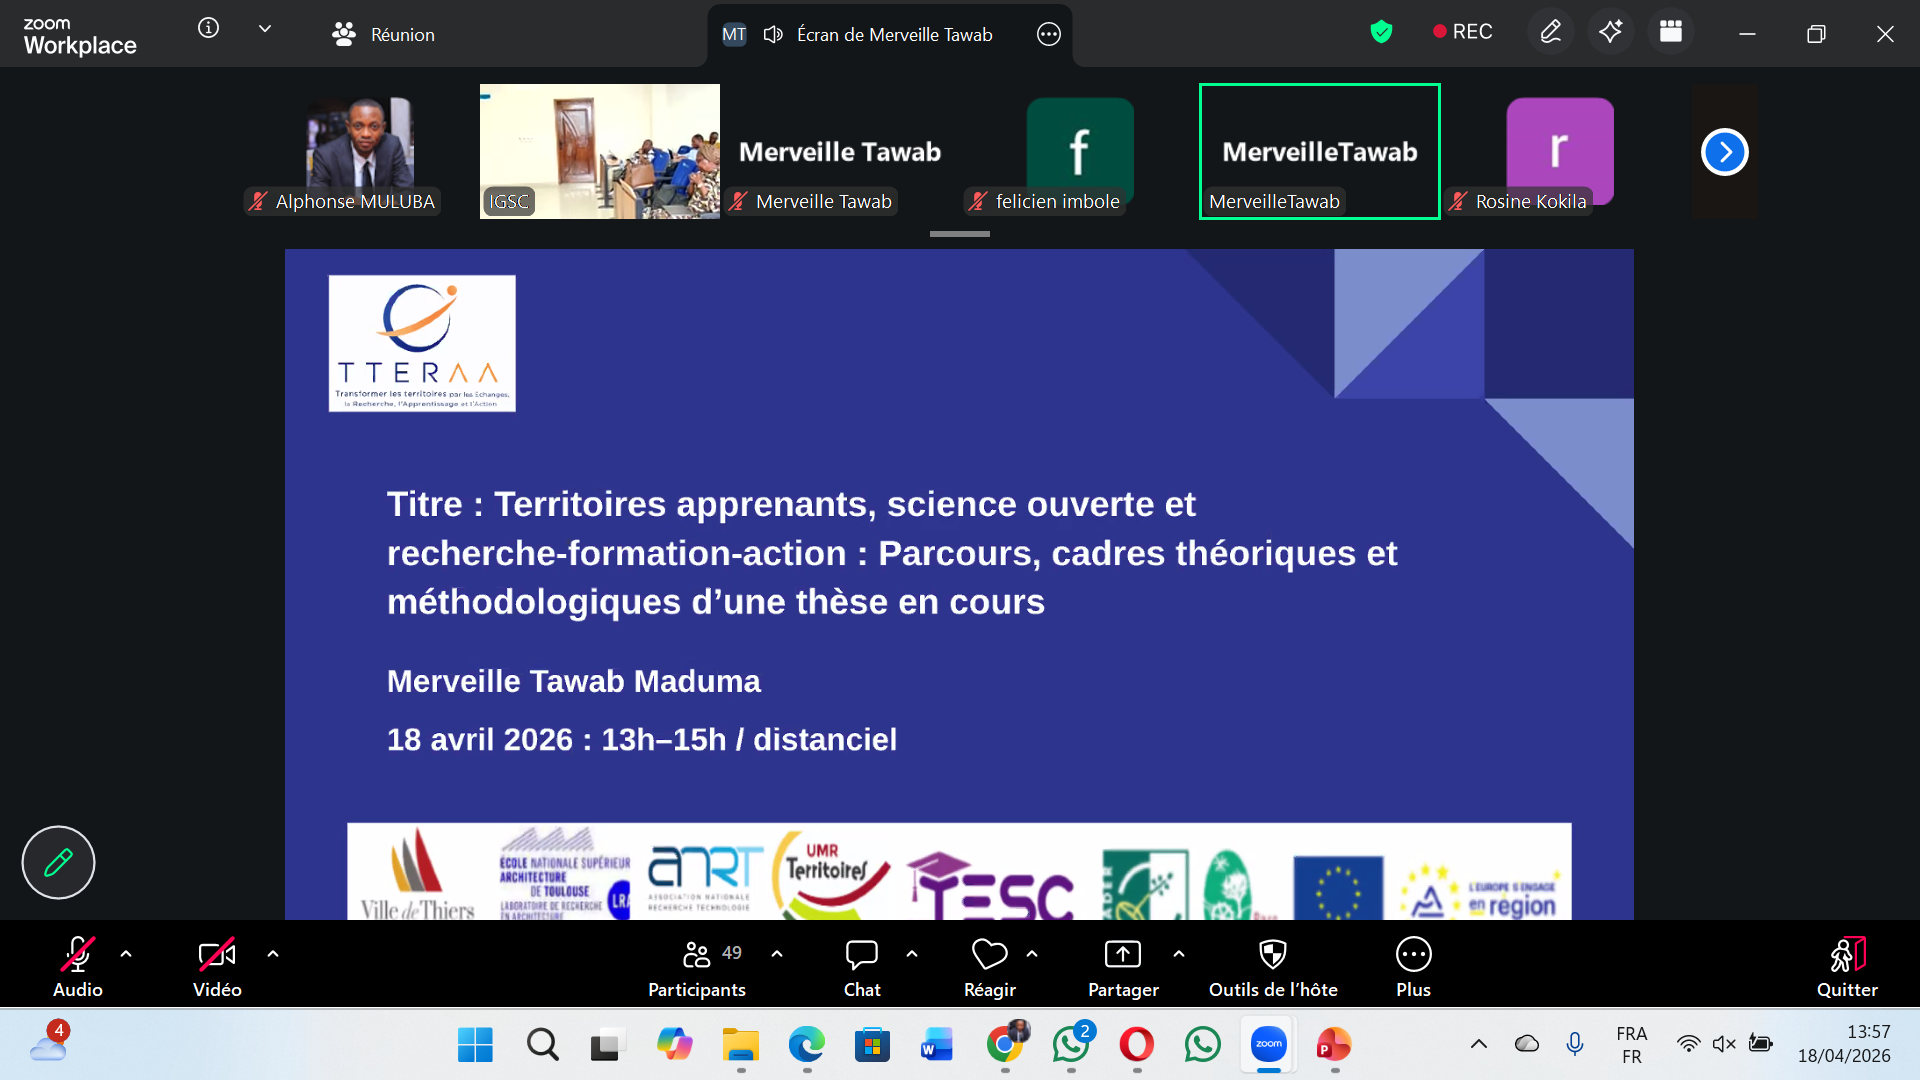Image resolution: width=1920 pixels, height=1080 pixels.
Task: Select the Écran de Merveille Tawab tab
Action: click(893, 34)
